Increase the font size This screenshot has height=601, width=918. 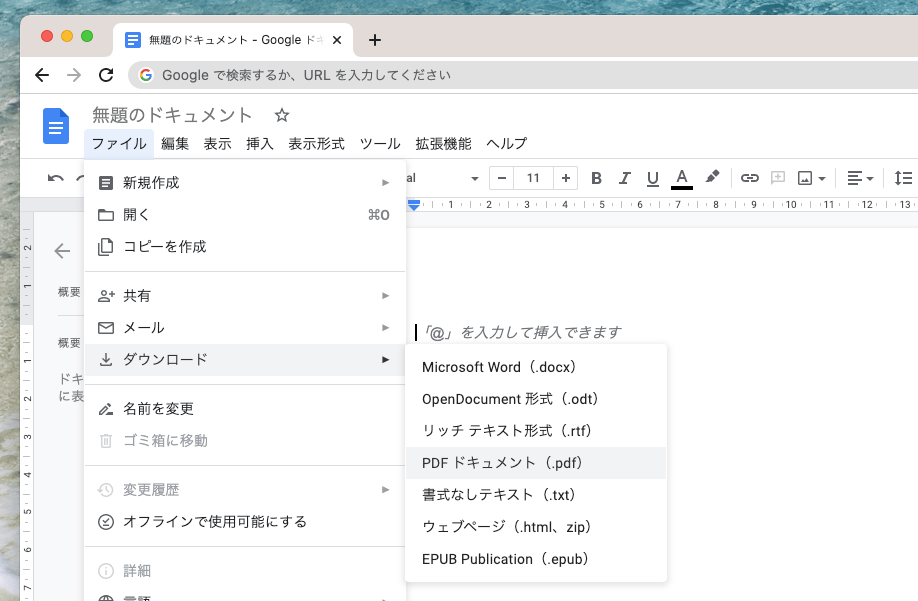566,178
